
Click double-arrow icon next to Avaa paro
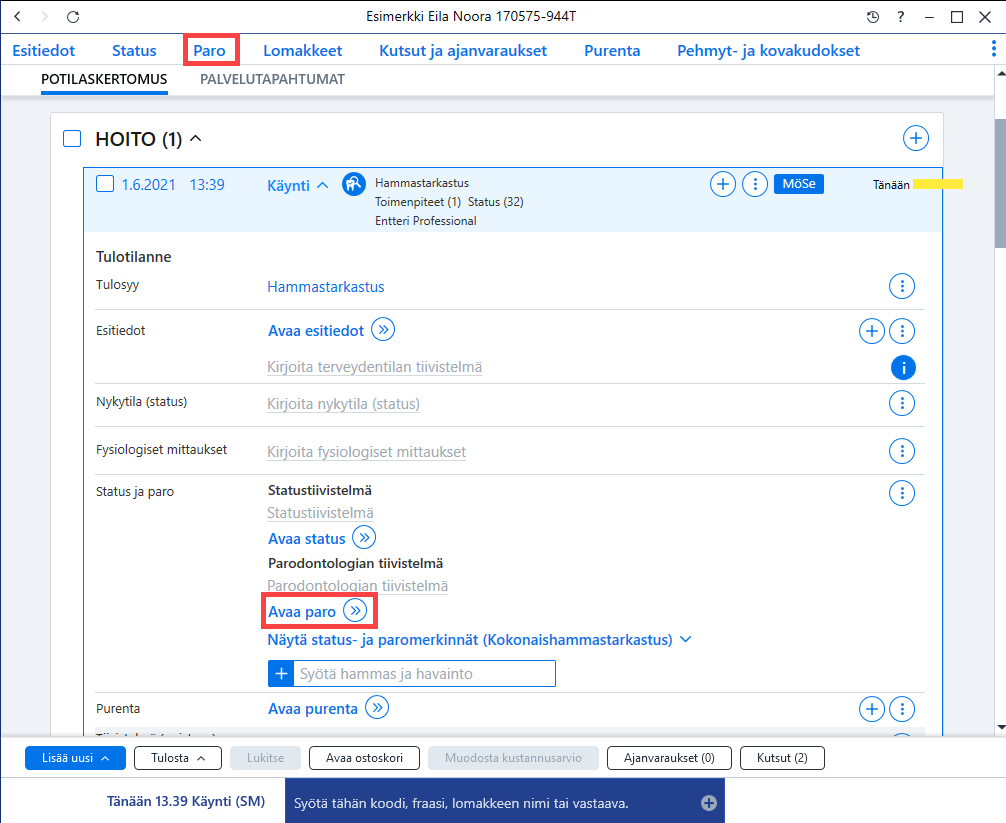[355, 610]
